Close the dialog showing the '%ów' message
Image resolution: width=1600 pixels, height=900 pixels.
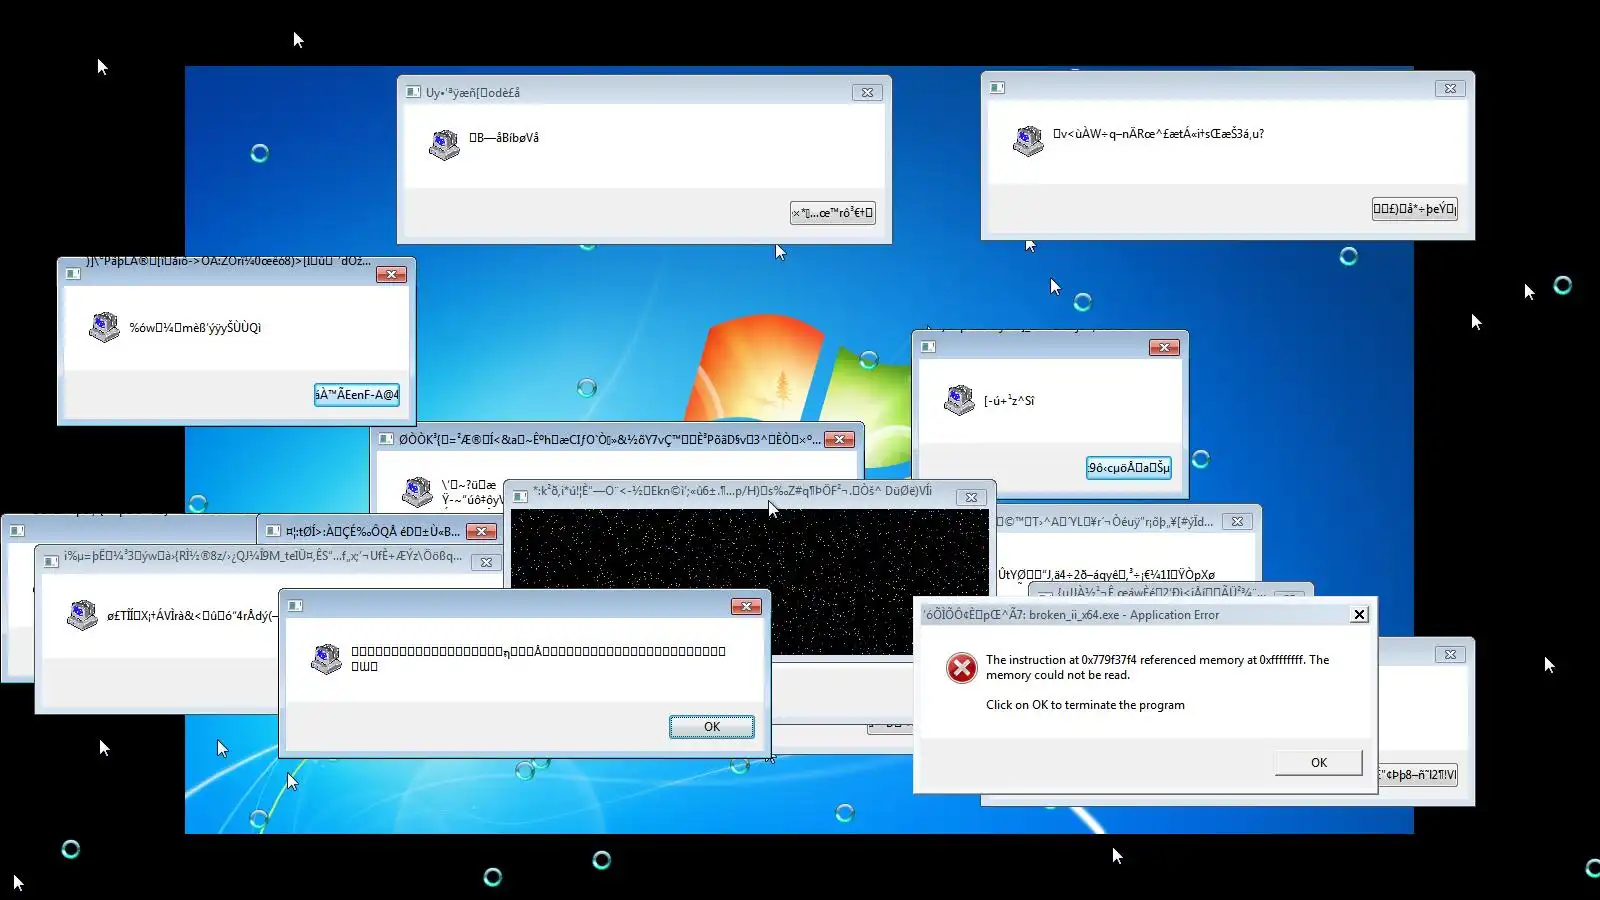pyautogui.click(x=391, y=274)
